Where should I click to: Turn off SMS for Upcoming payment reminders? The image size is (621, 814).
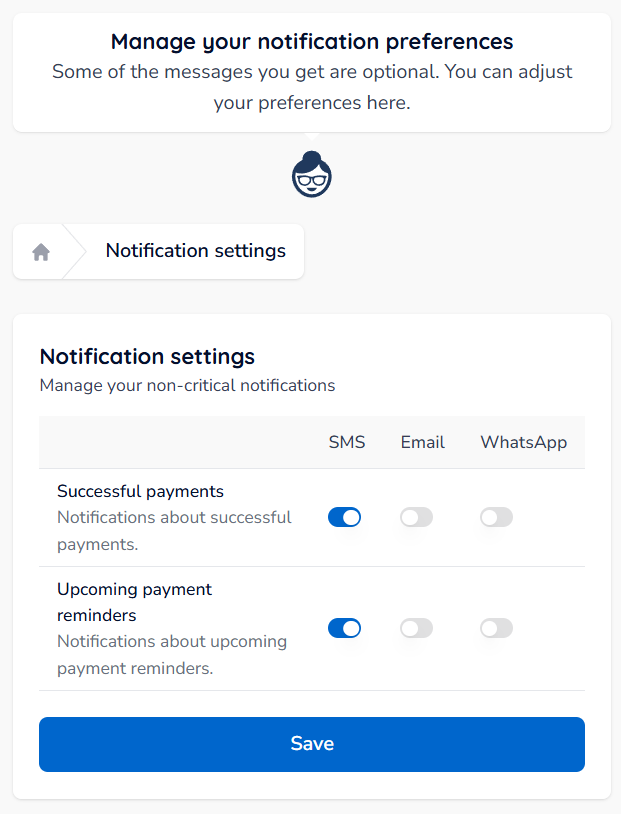click(344, 628)
